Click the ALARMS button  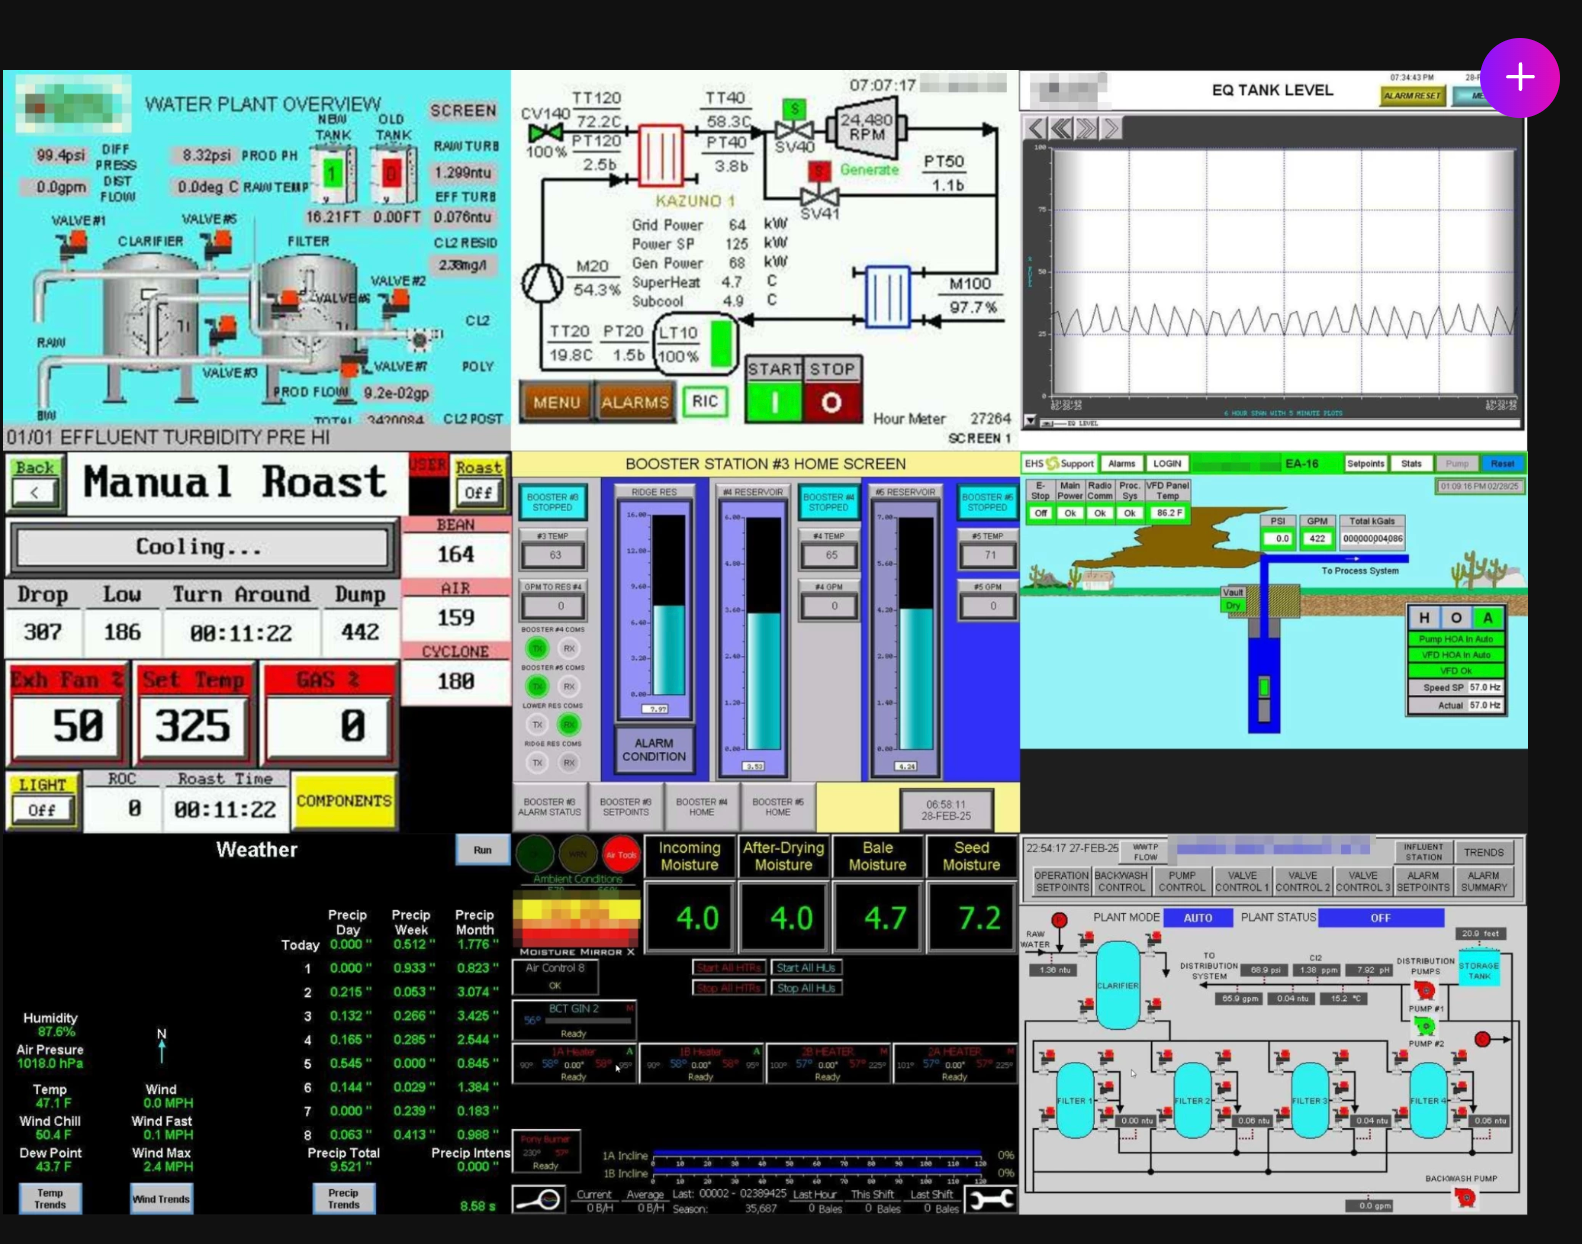(x=635, y=402)
